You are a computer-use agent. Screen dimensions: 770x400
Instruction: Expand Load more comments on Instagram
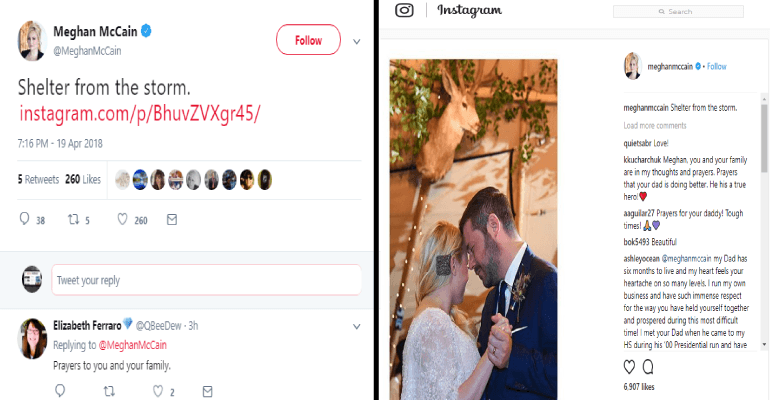coord(655,126)
